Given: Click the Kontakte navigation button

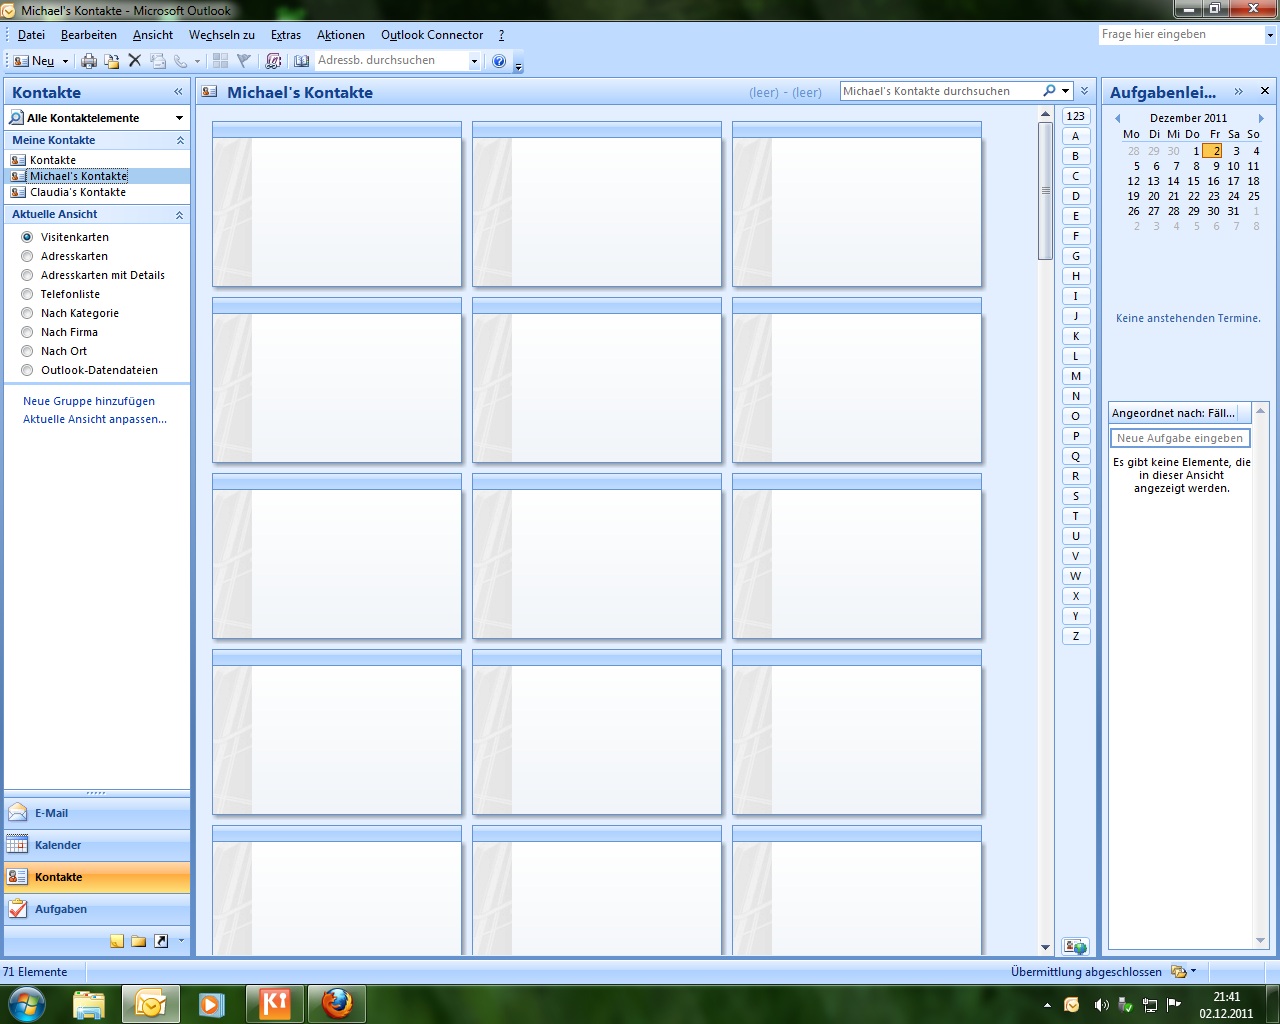Looking at the screenshot, I should pos(97,877).
